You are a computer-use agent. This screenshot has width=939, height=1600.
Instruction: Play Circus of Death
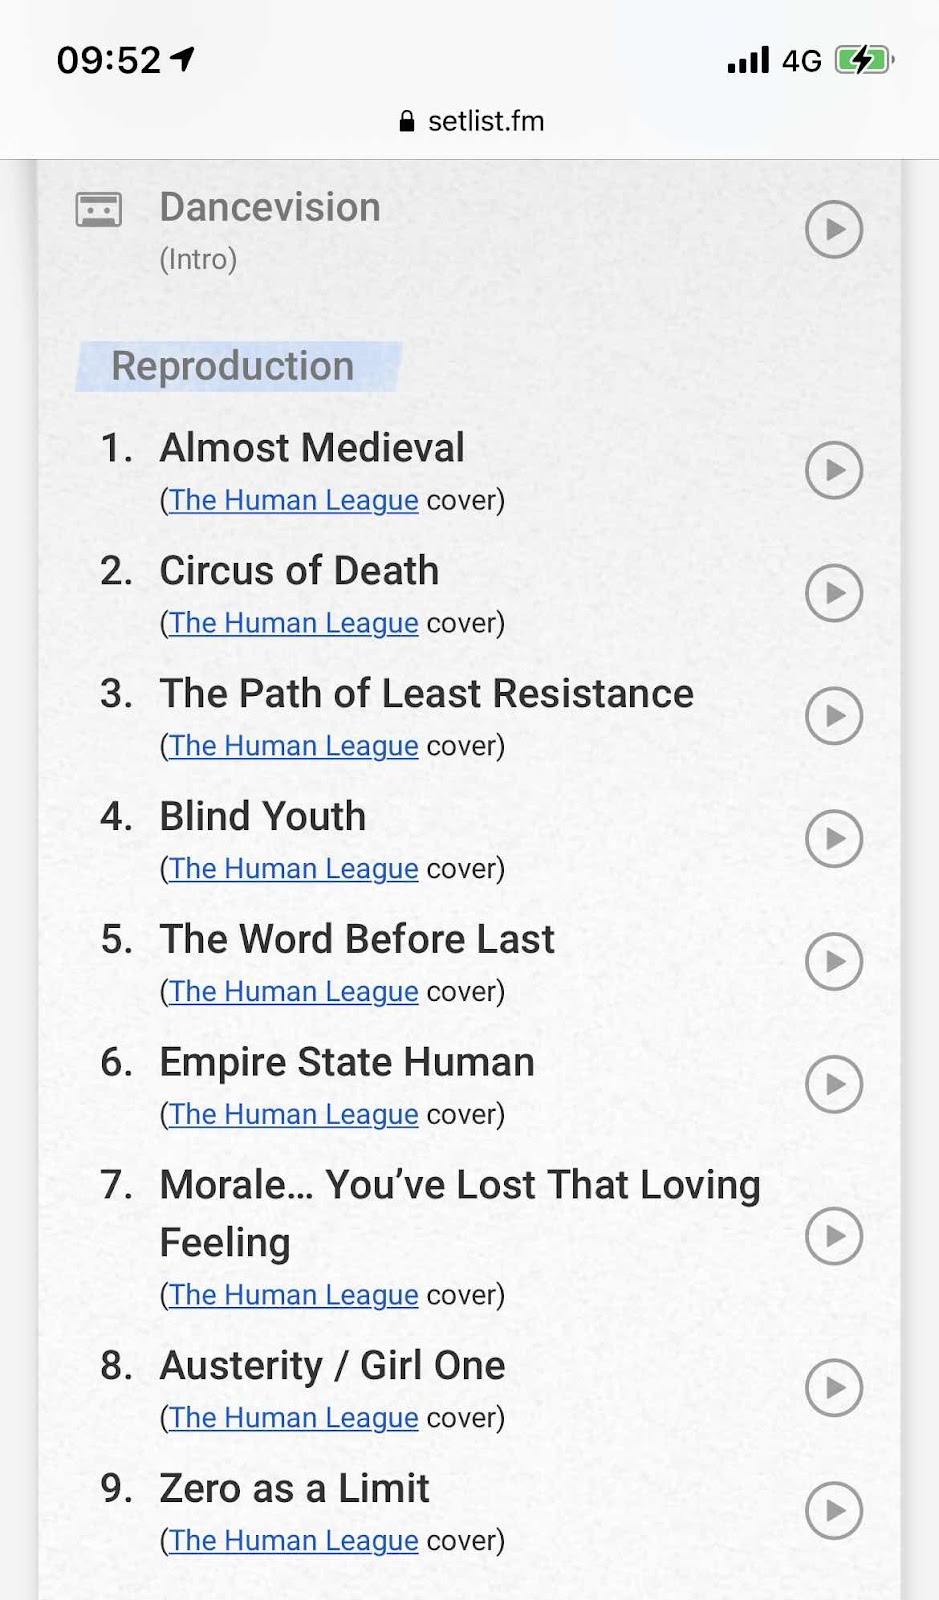click(x=834, y=593)
